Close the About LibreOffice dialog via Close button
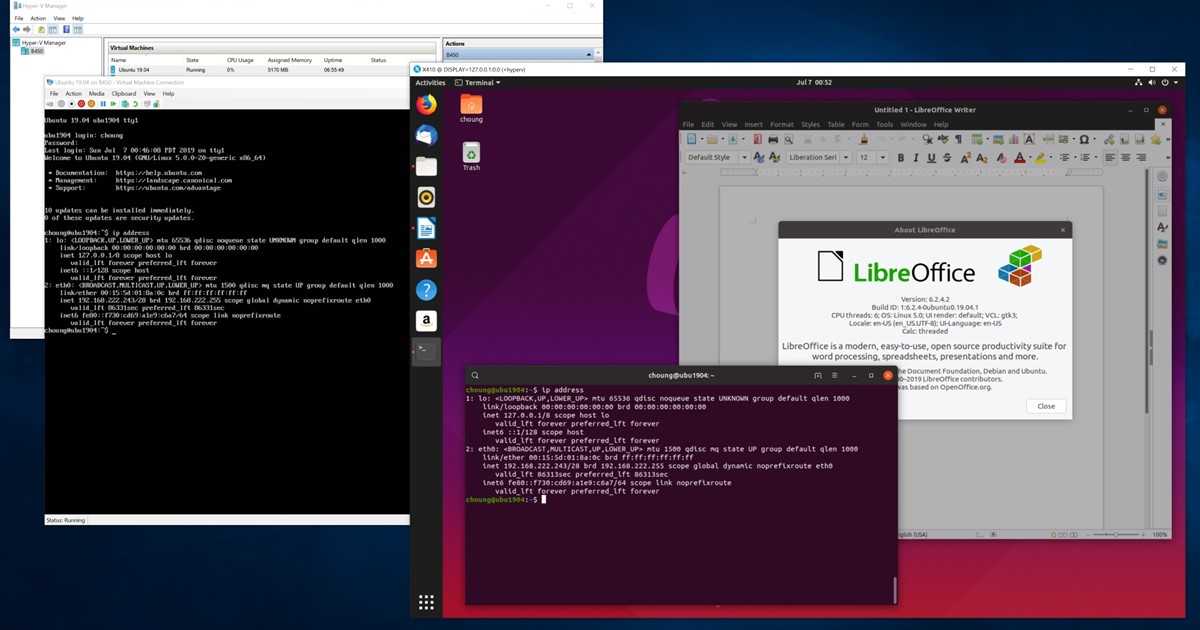Image resolution: width=1200 pixels, height=630 pixels. tap(1046, 406)
